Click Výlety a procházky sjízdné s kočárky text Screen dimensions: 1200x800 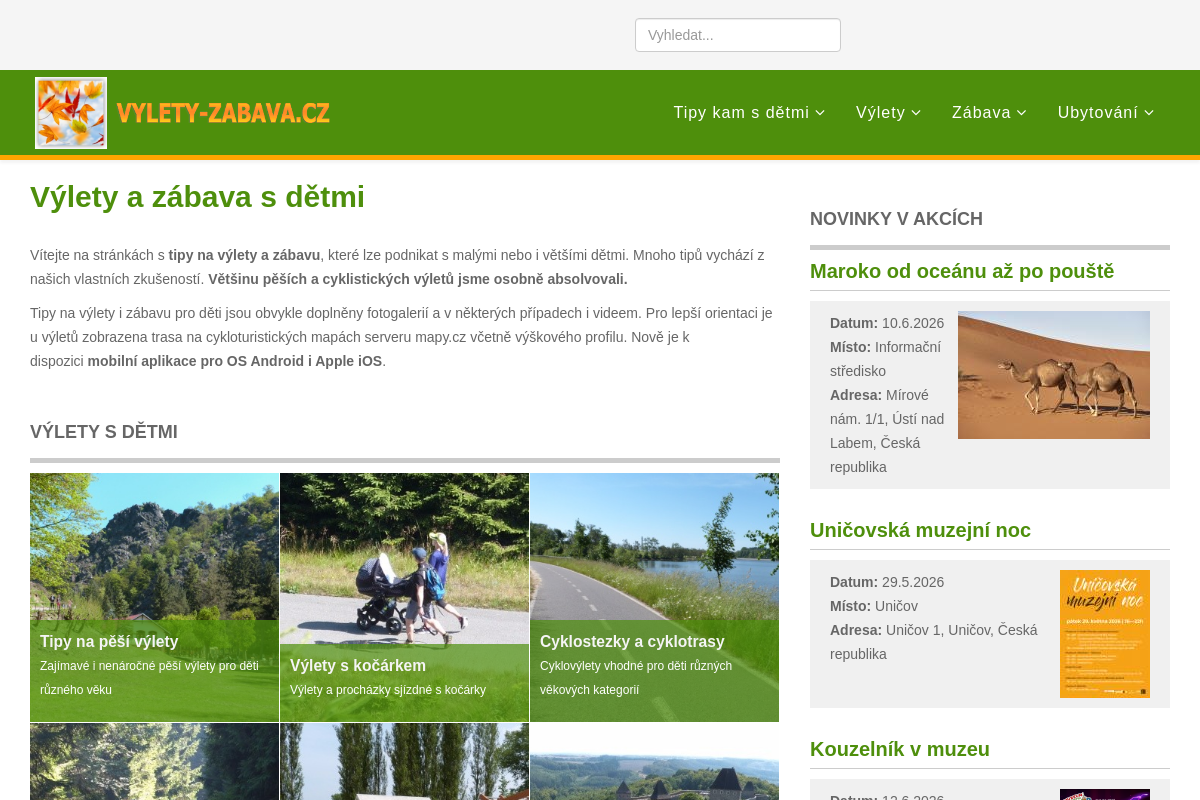pyautogui.click(x=388, y=690)
